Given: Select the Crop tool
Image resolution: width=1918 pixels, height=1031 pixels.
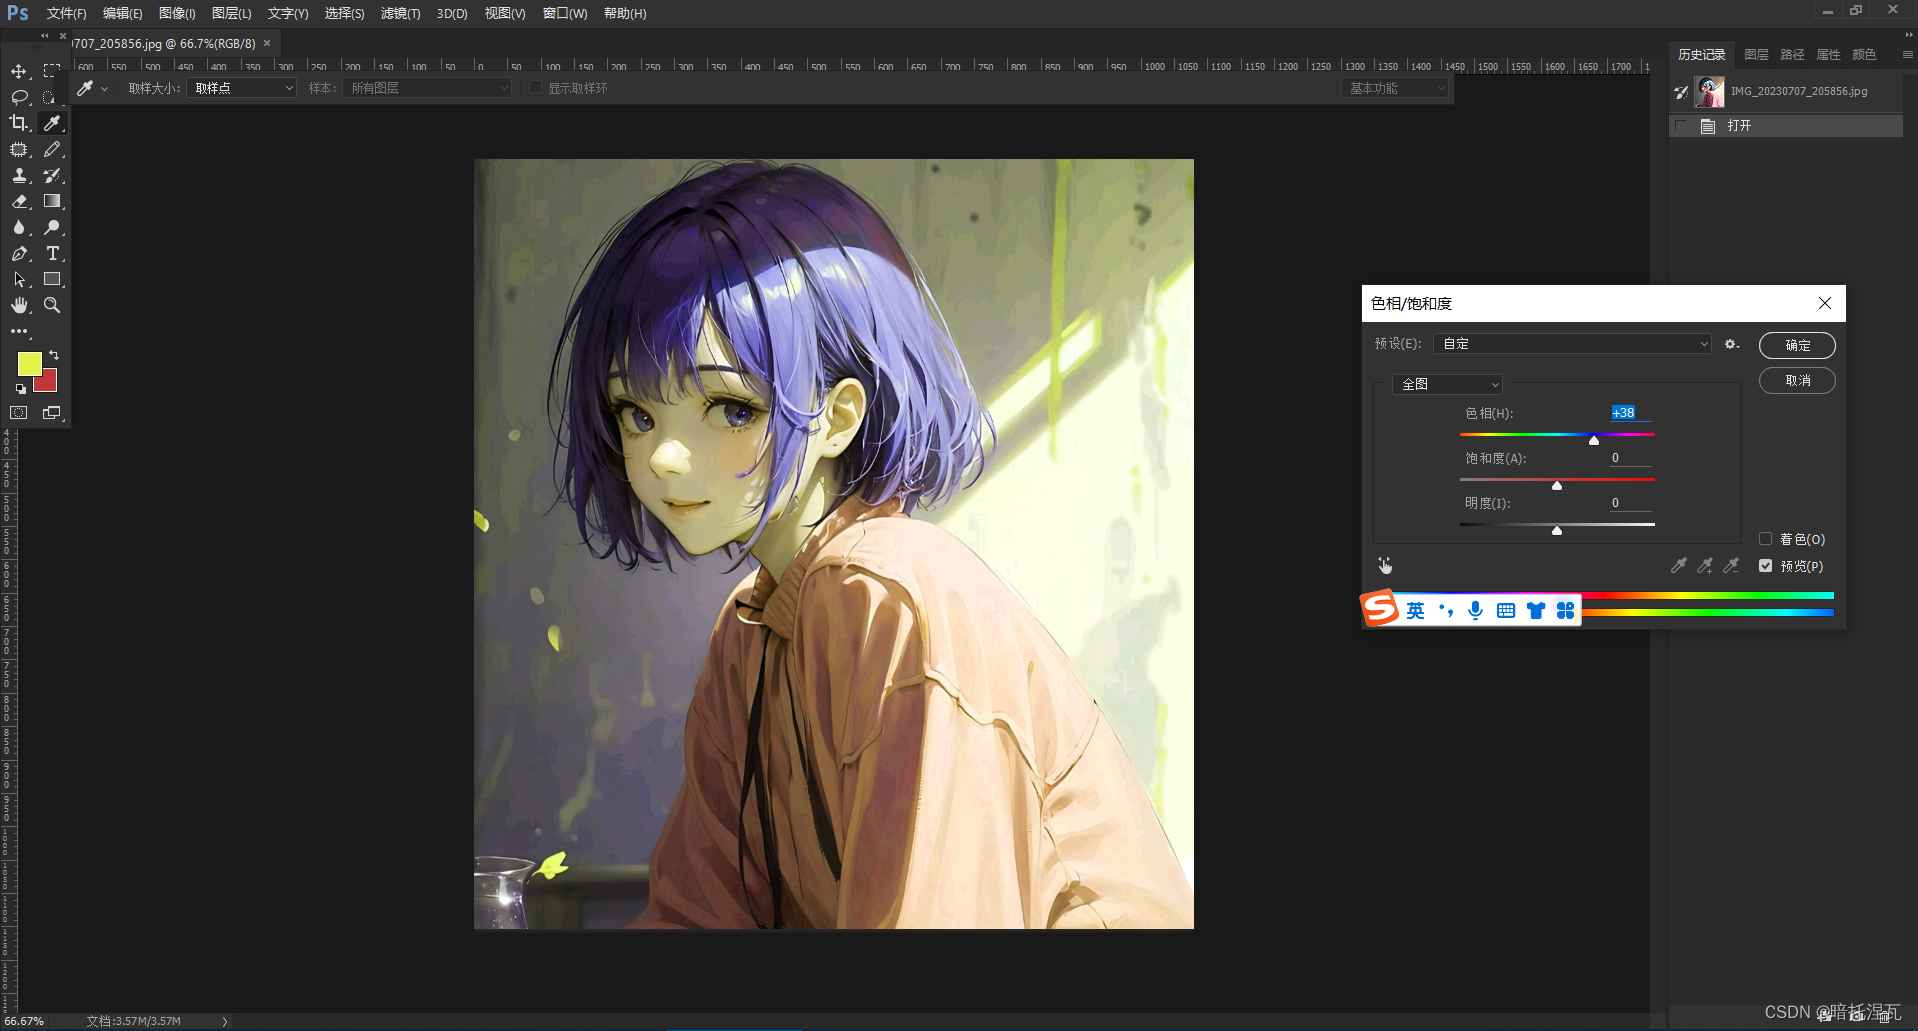Looking at the screenshot, I should (19, 123).
